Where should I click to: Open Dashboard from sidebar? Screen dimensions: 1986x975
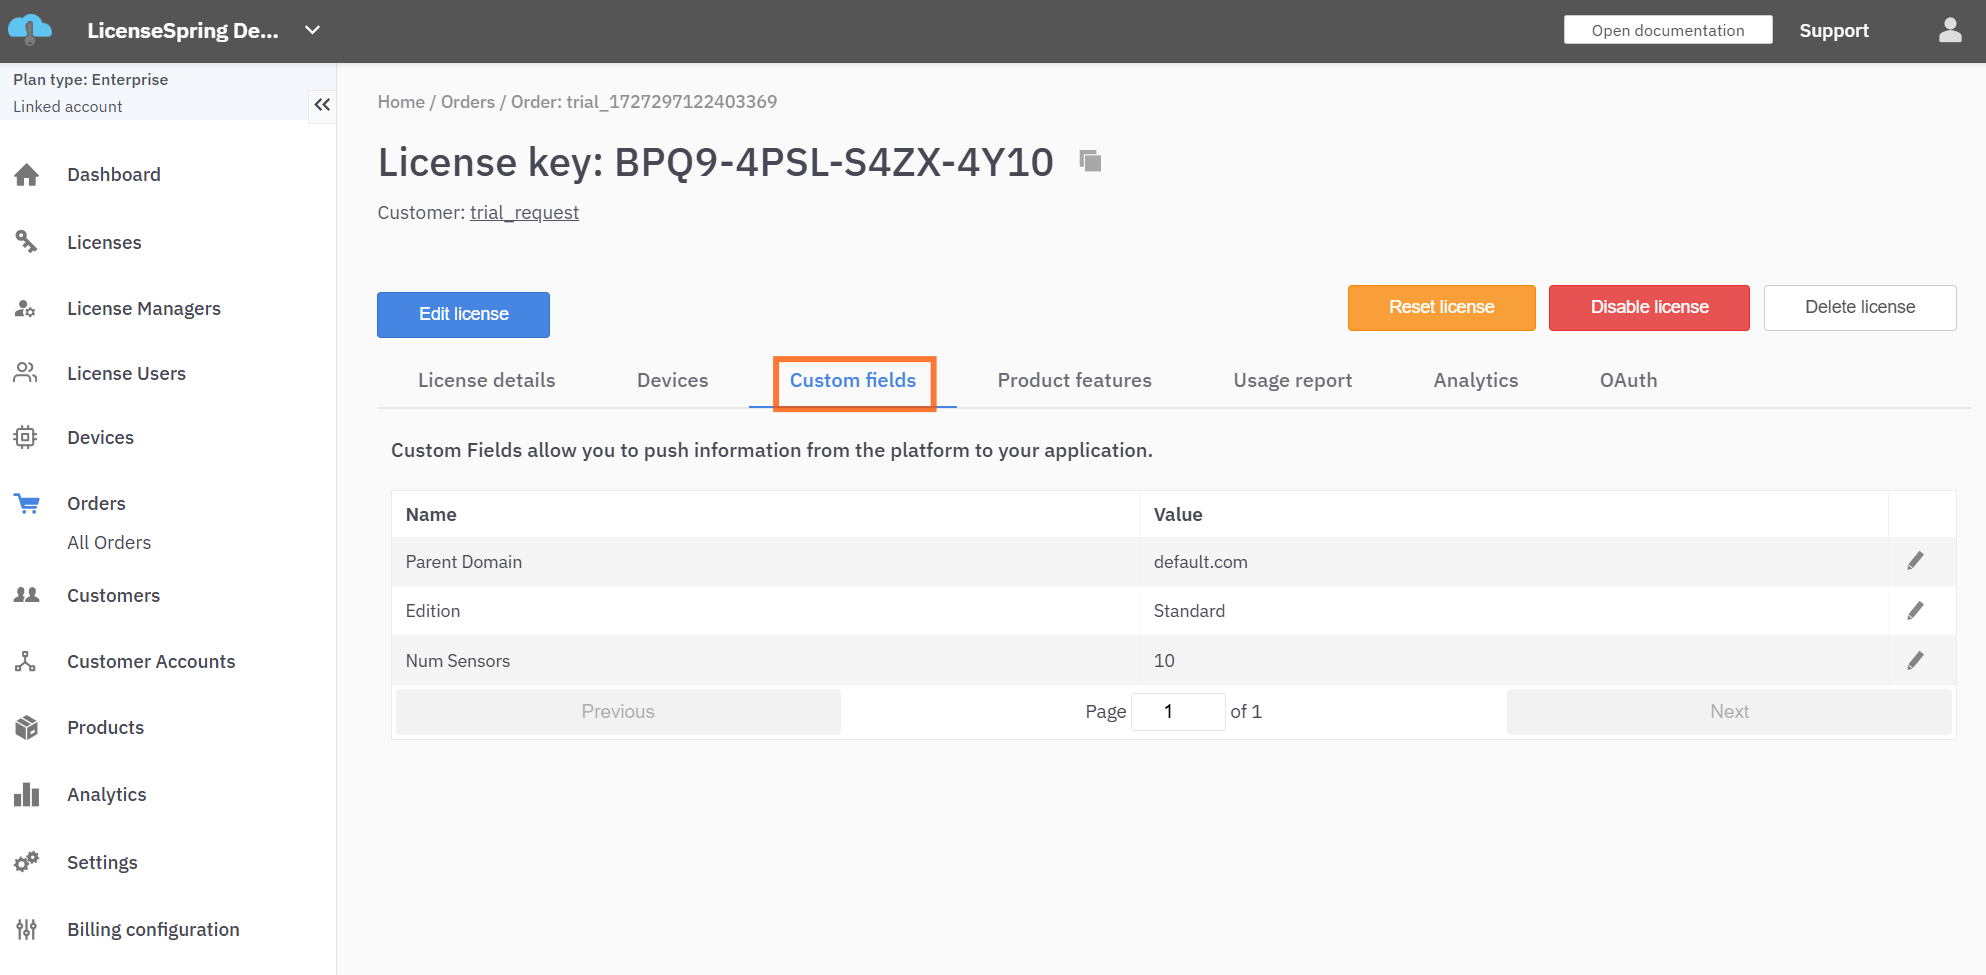click(113, 175)
